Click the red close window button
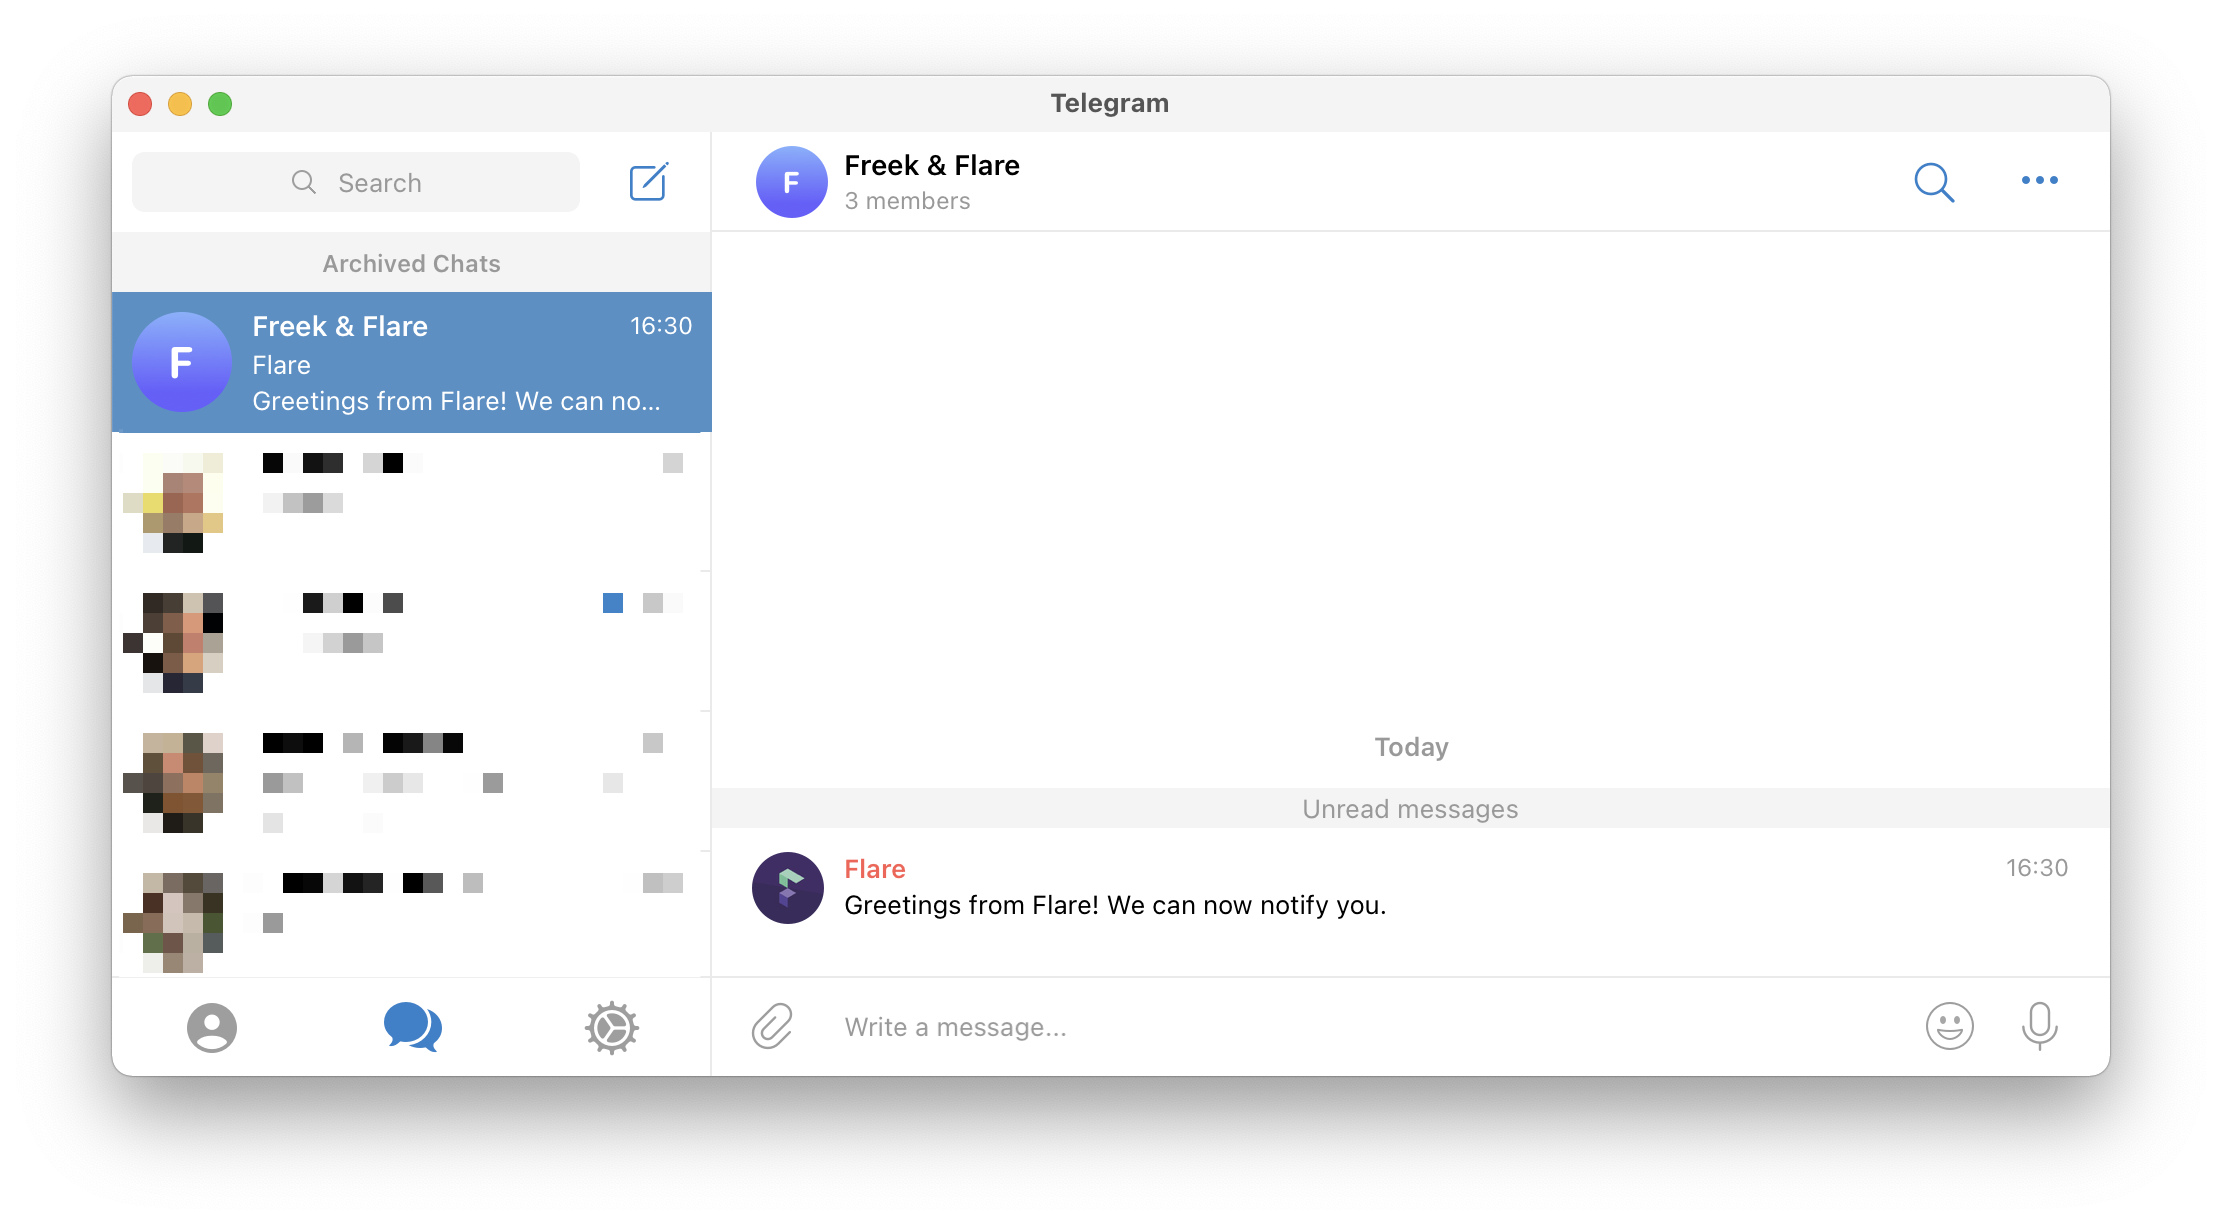The height and width of the screenshot is (1224, 2222). (140, 104)
